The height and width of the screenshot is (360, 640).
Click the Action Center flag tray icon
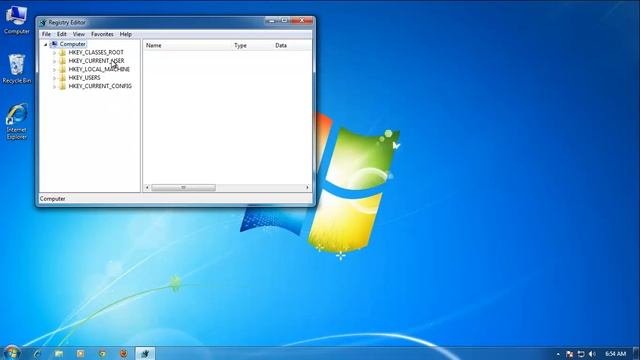569,354
